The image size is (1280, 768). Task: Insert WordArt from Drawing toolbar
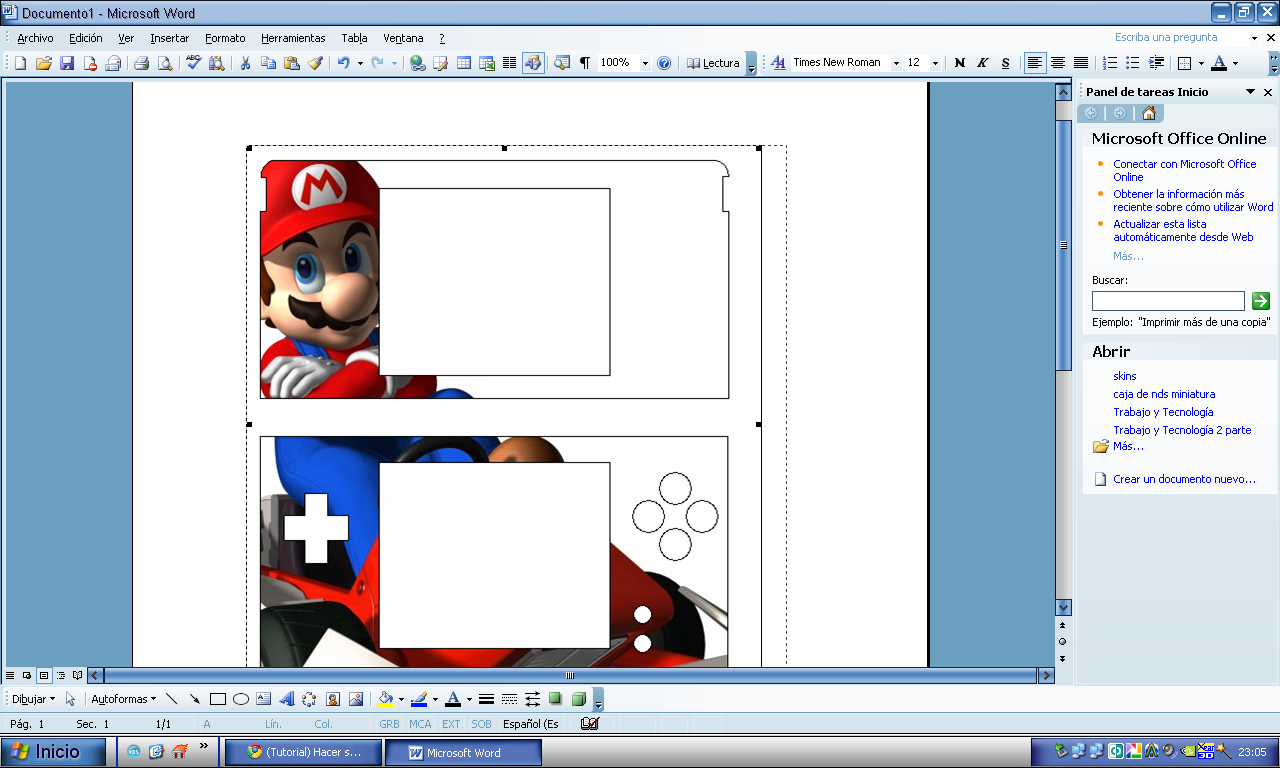286,699
